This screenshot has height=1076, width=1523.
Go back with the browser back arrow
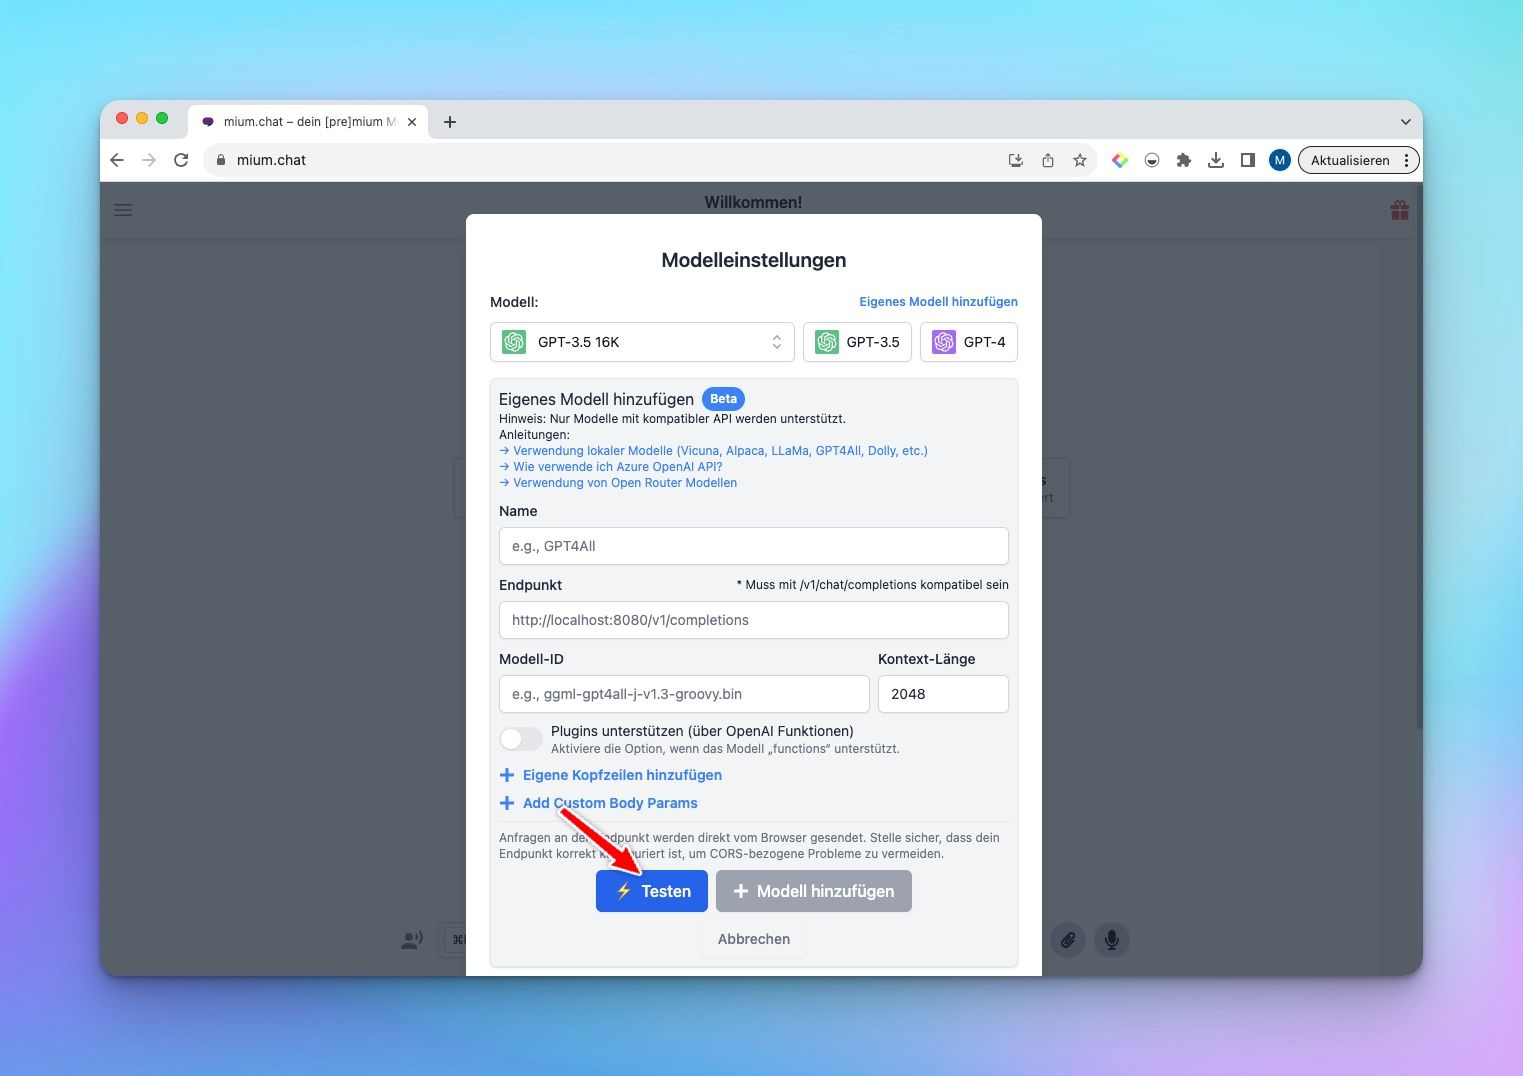pyautogui.click(x=117, y=160)
